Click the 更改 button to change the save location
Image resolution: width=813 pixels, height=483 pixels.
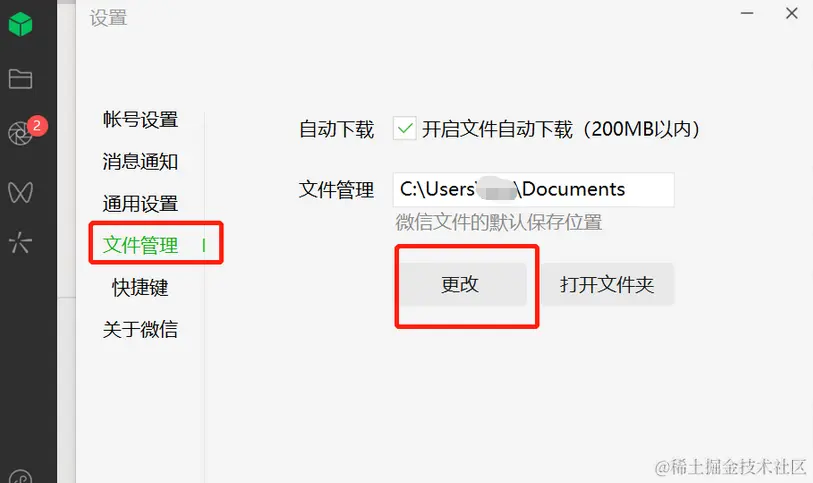coord(462,284)
